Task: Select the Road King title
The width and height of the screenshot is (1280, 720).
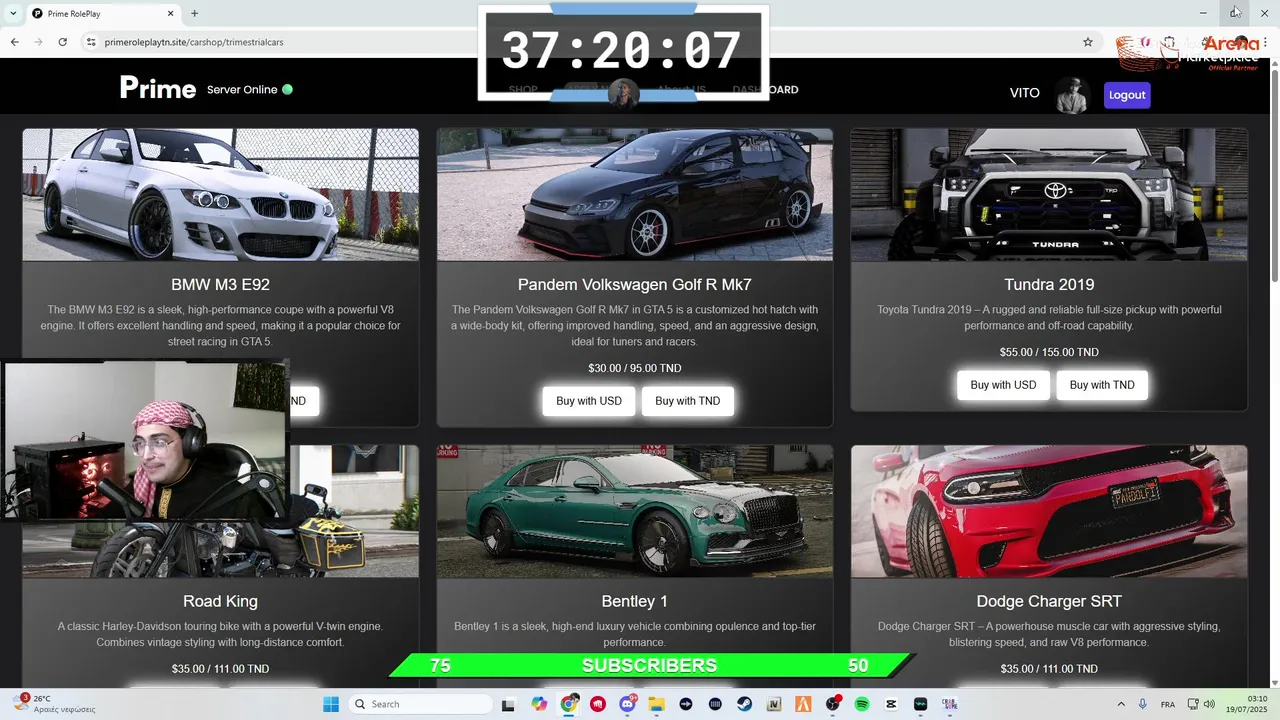Action: point(220,601)
